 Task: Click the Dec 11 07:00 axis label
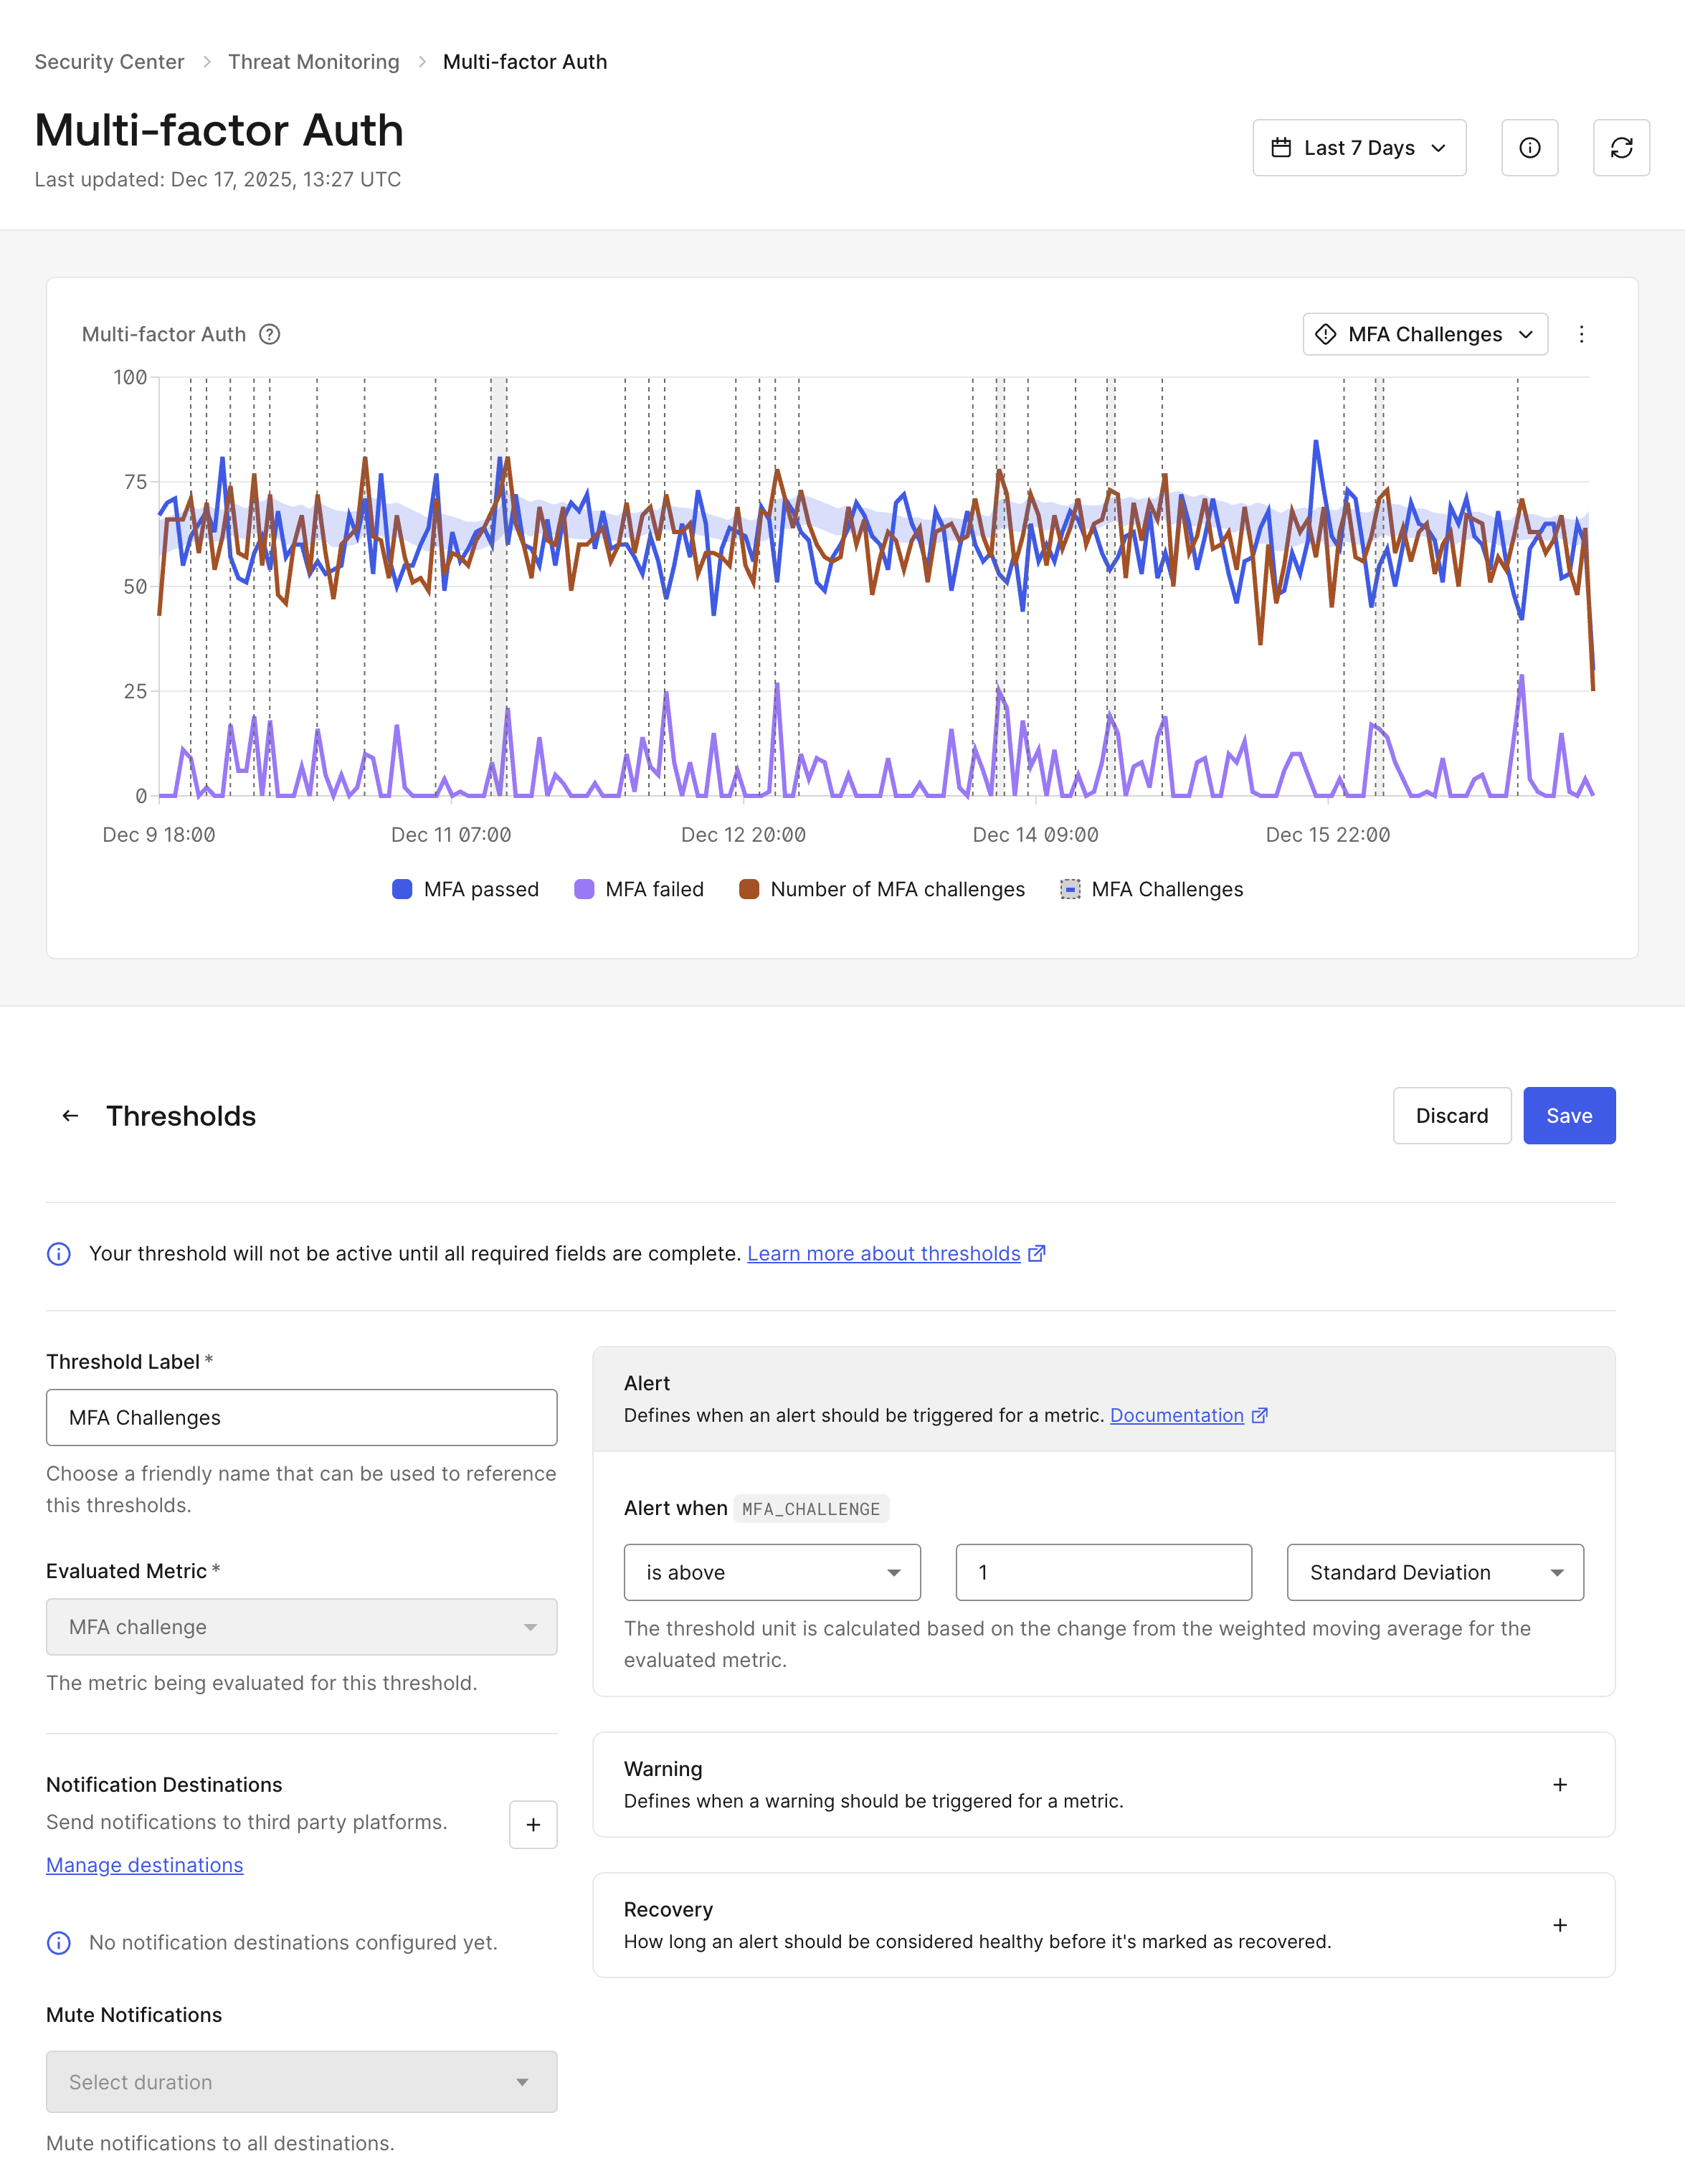click(451, 835)
